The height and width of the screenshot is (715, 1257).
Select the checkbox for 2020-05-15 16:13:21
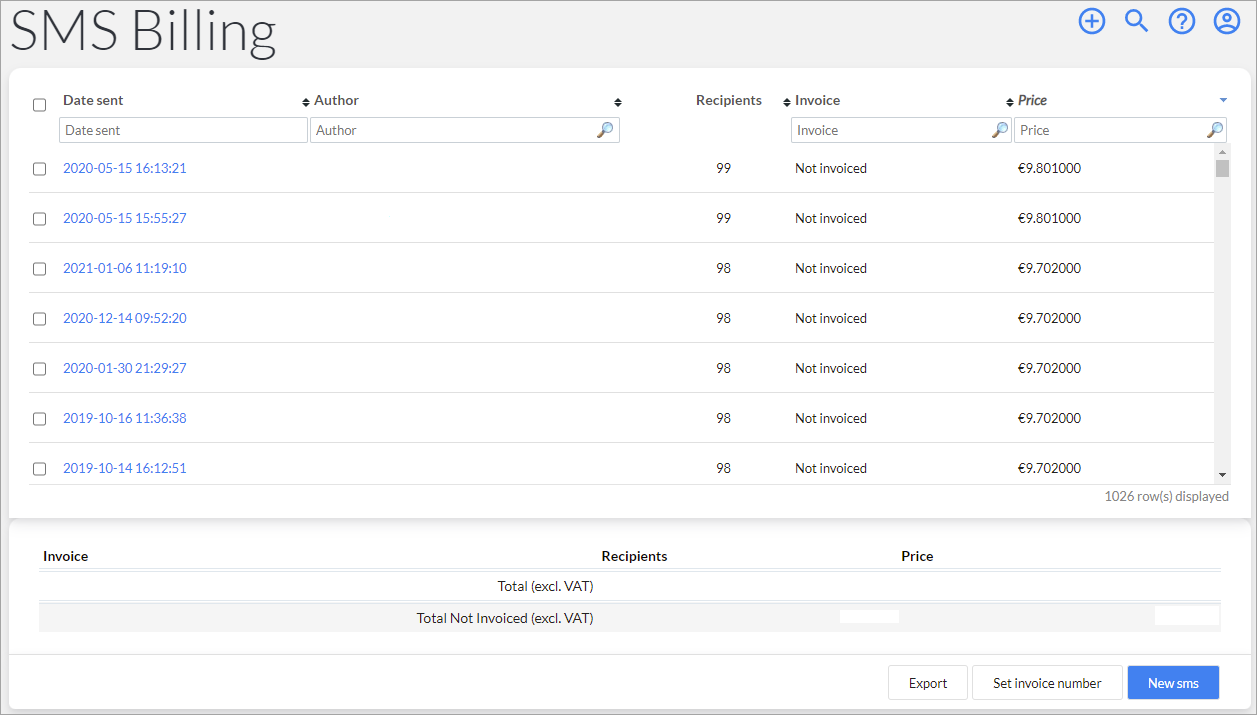(x=40, y=169)
